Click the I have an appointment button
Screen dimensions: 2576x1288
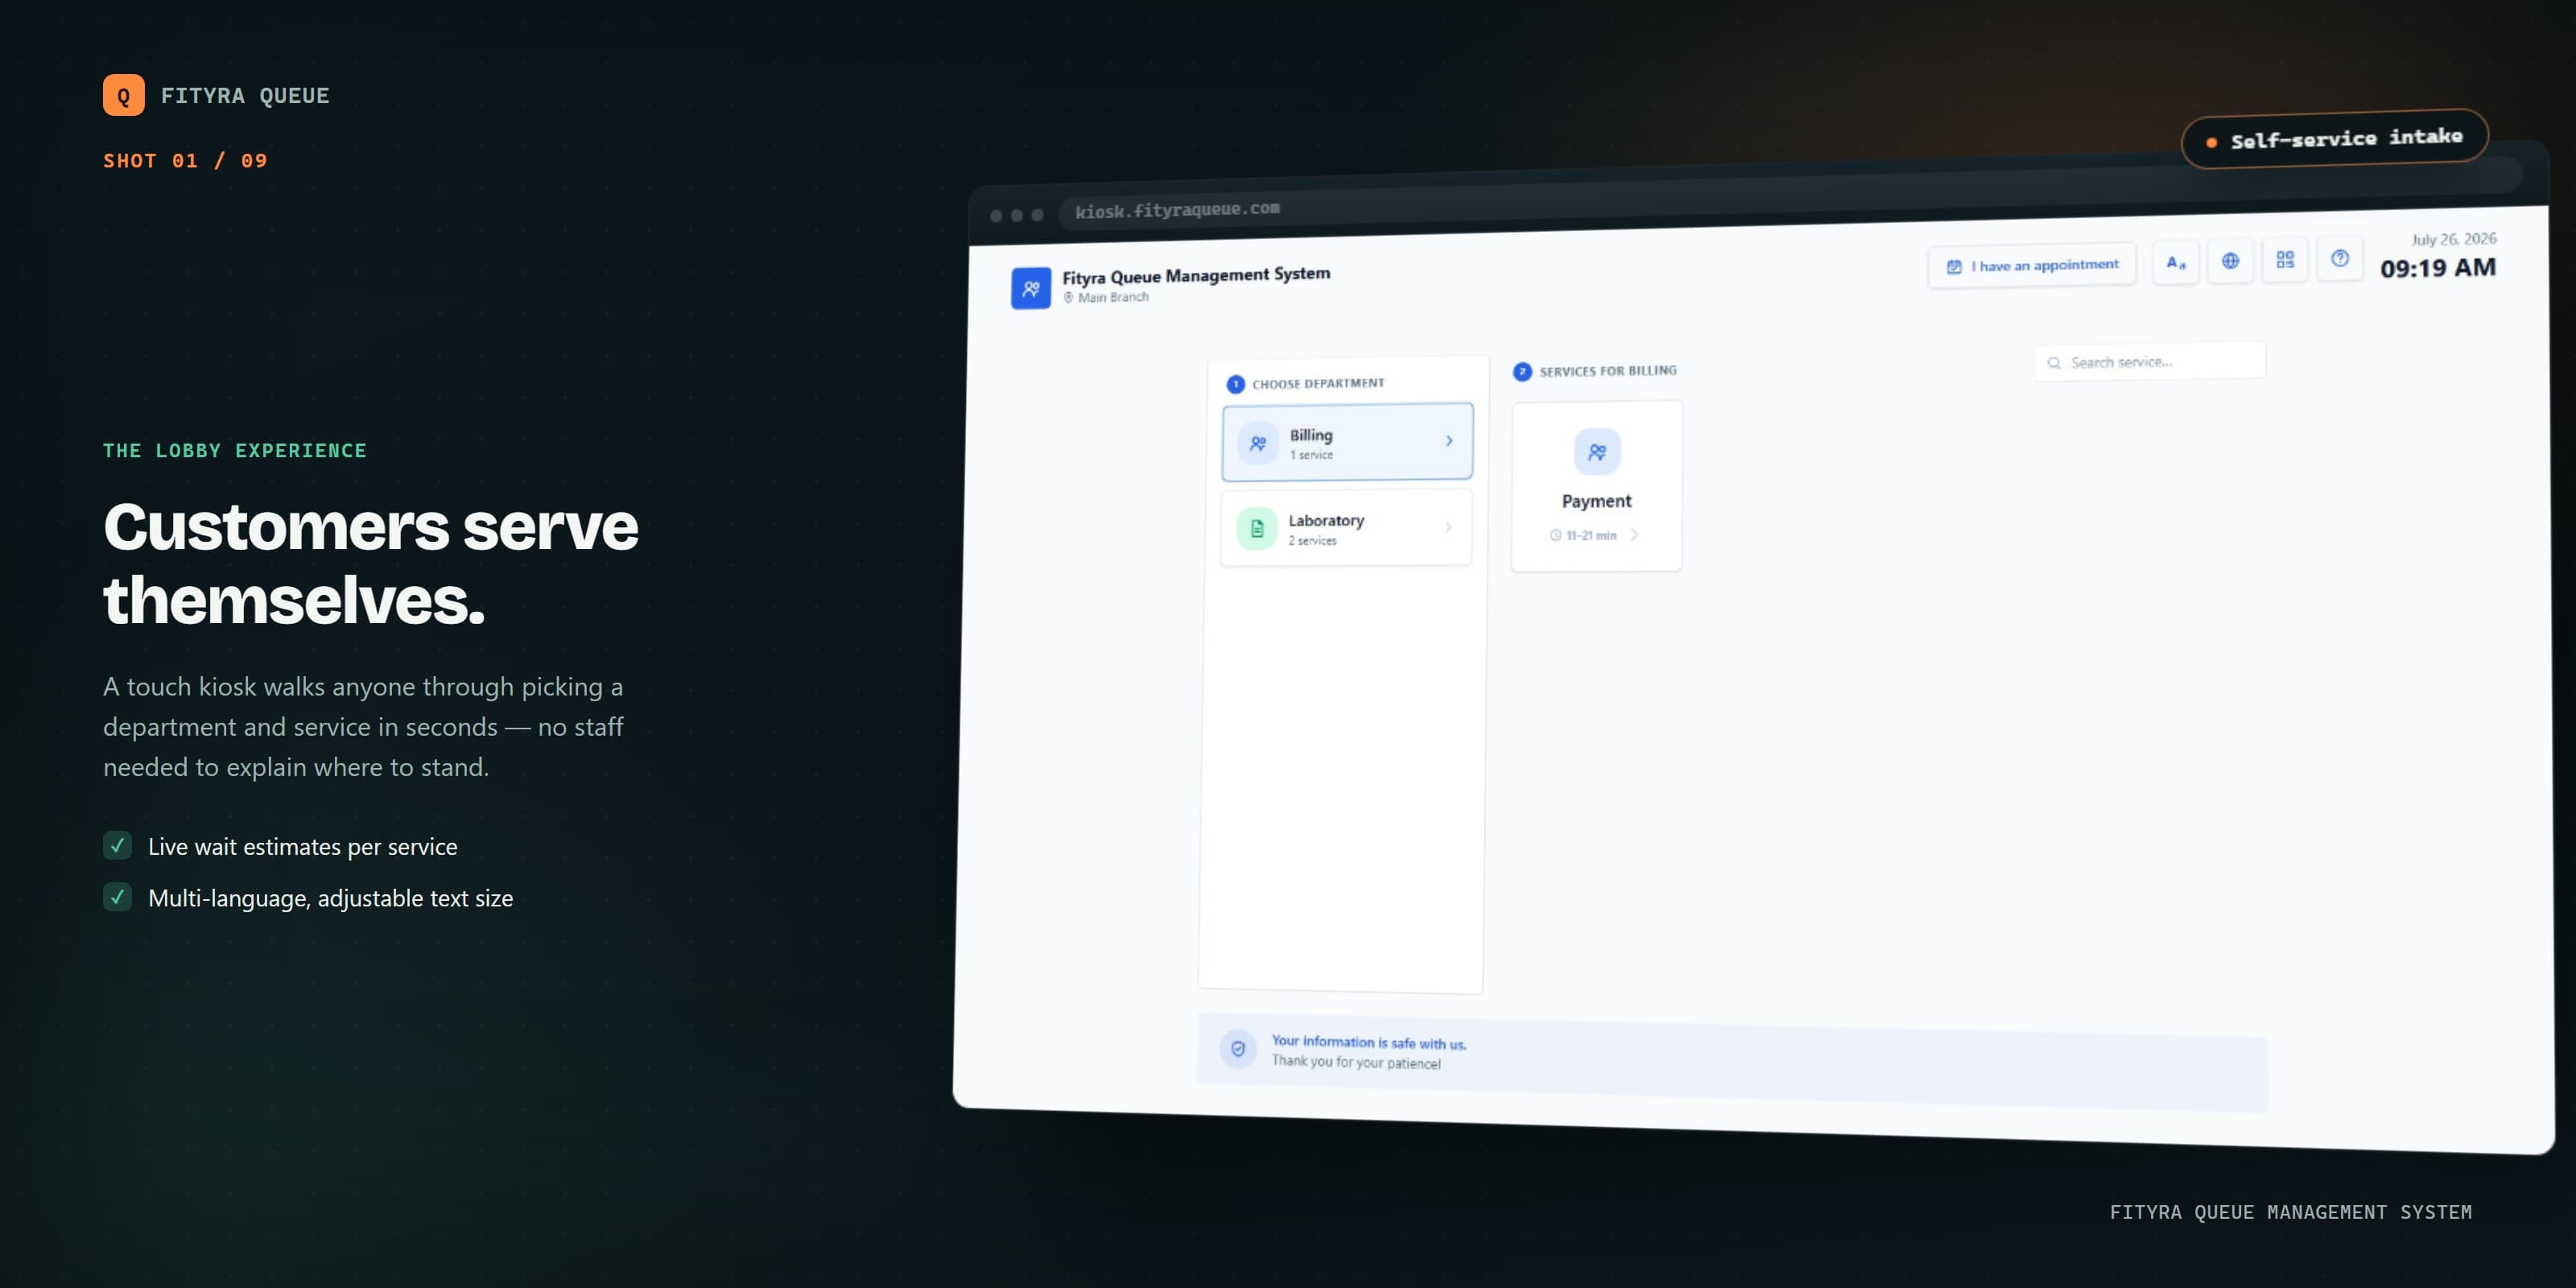point(2032,266)
